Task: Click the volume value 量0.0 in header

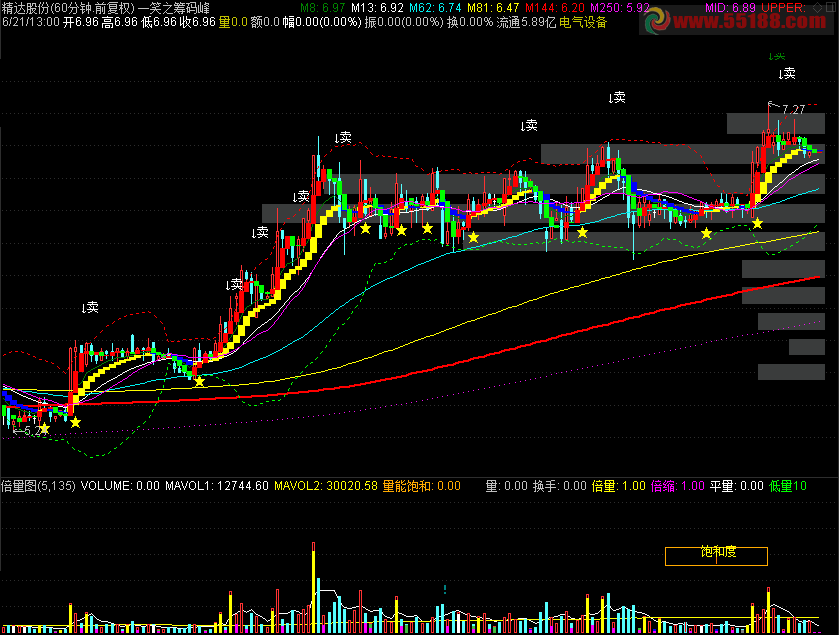Action: (233, 22)
